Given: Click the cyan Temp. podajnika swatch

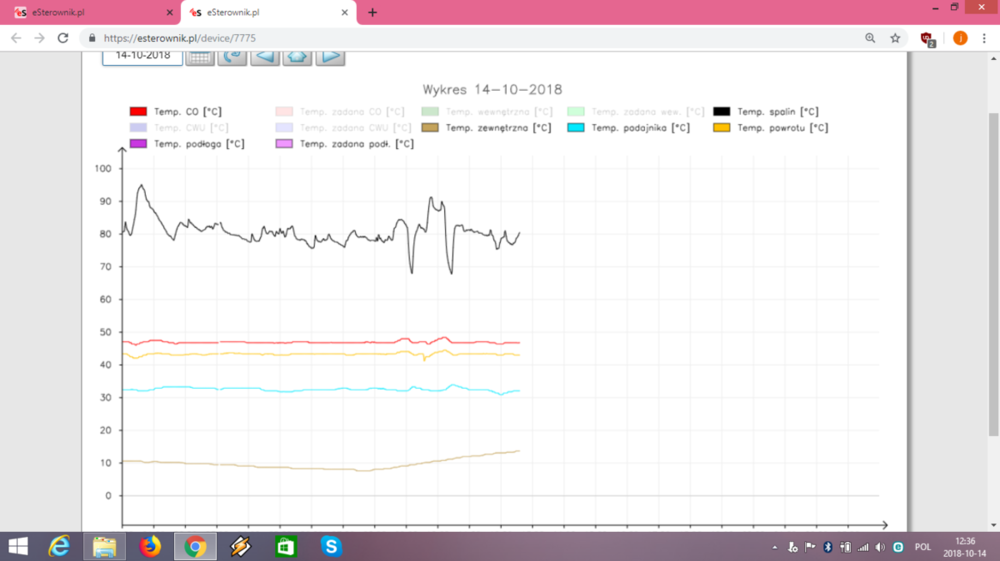Looking at the screenshot, I should pyautogui.click(x=575, y=128).
